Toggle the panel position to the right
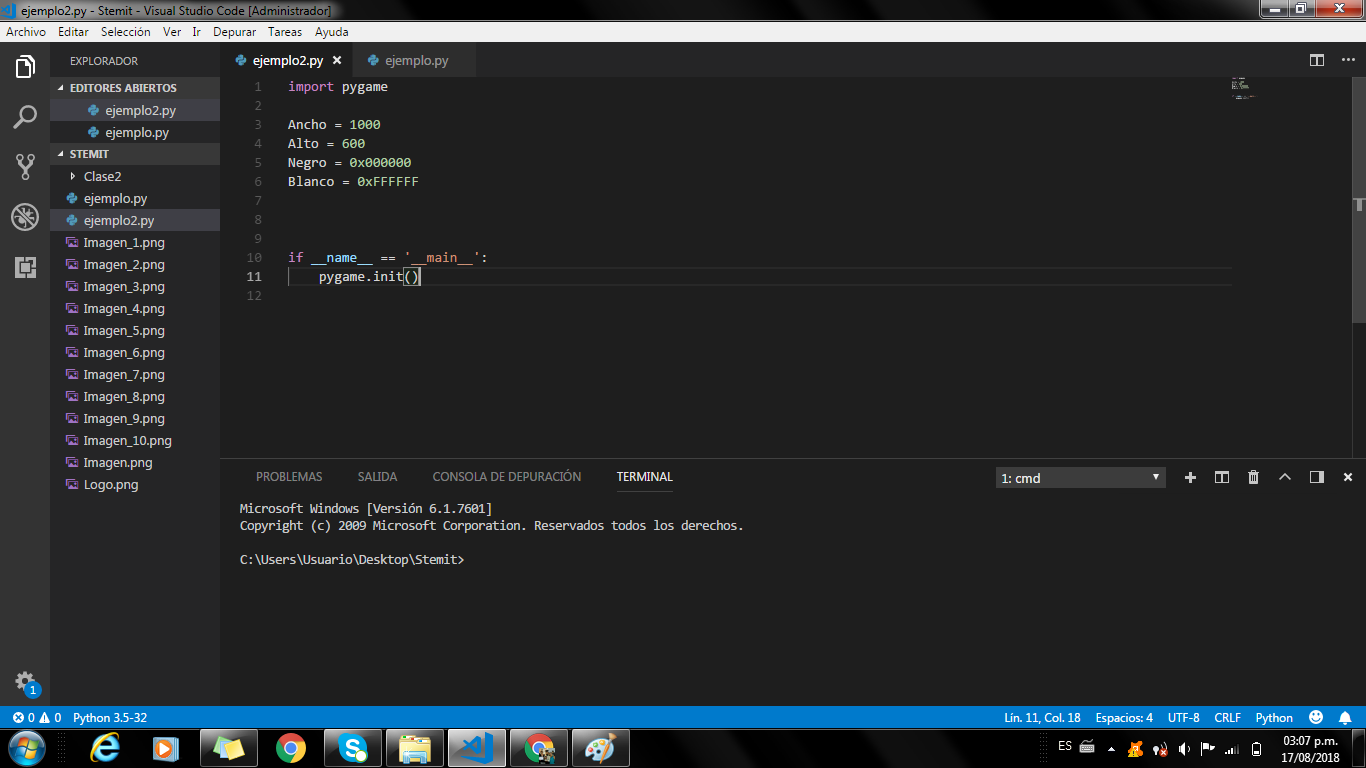The height and width of the screenshot is (768, 1366). [1317, 478]
